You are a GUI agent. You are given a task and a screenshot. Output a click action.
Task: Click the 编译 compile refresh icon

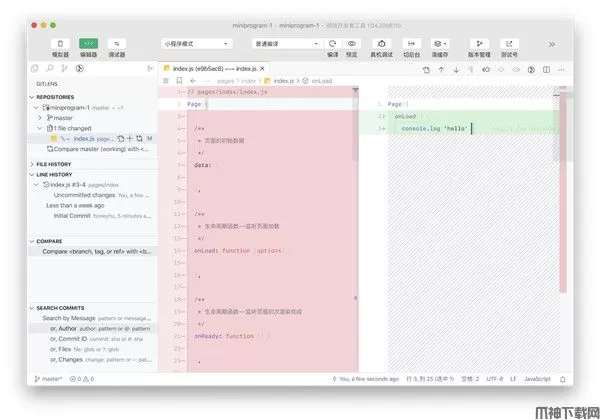(331, 44)
